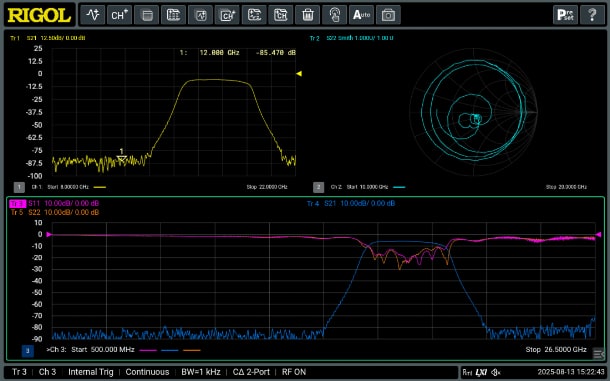
Task: Select Tr 5 S22 trace label
Action: pyautogui.click(x=55, y=212)
